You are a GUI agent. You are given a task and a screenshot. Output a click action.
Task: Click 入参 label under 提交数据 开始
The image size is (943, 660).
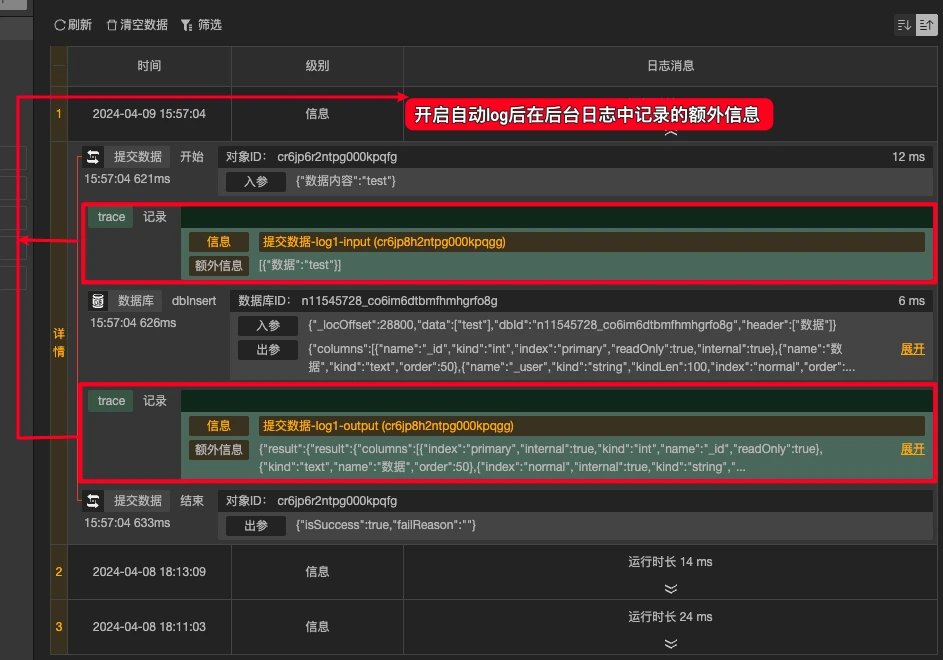point(256,181)
